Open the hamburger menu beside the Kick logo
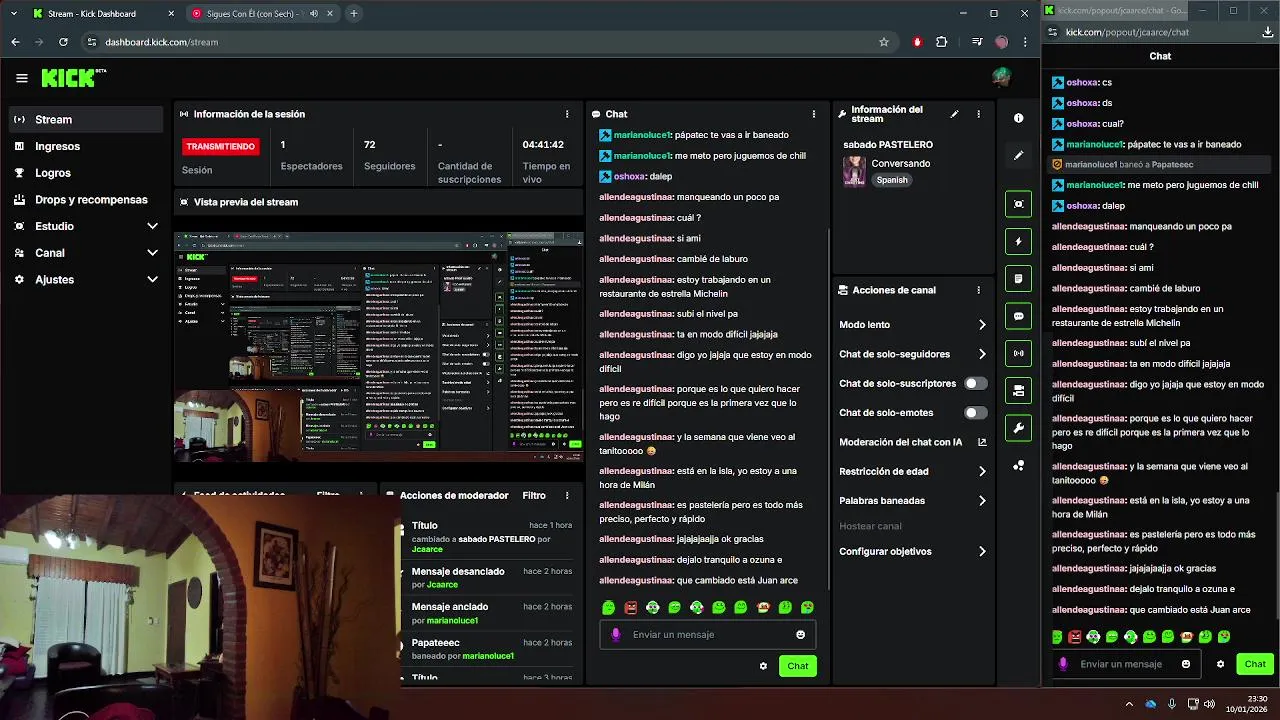Screen dimensions: 1280x720 (x=22, y=78)
